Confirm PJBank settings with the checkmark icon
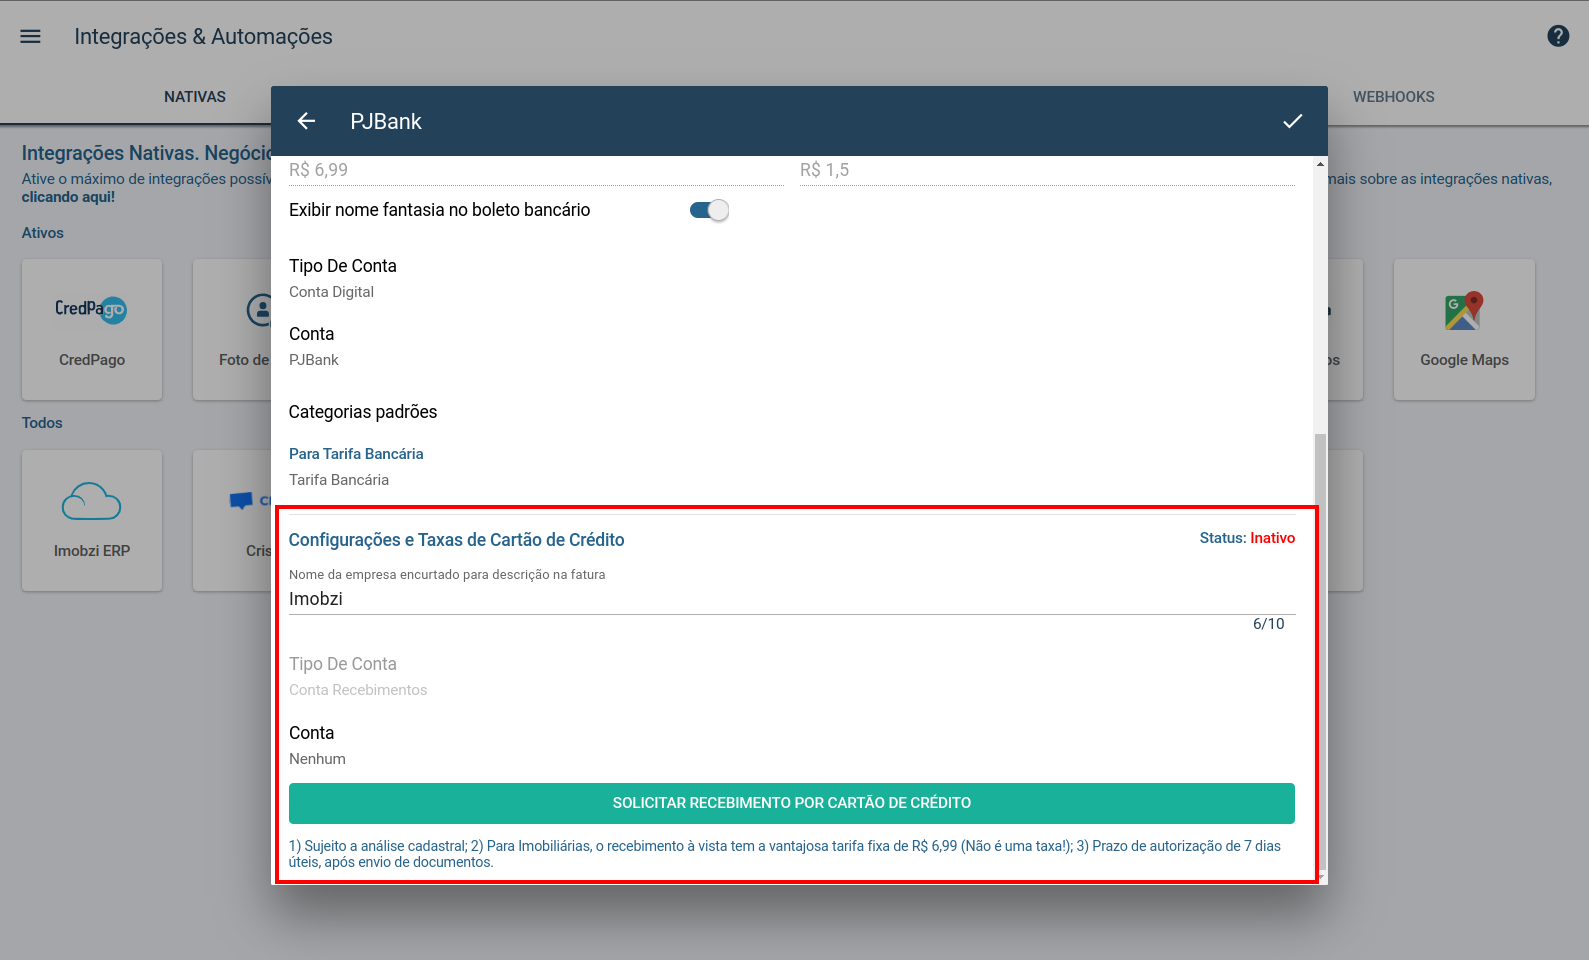 [1293, 121]
